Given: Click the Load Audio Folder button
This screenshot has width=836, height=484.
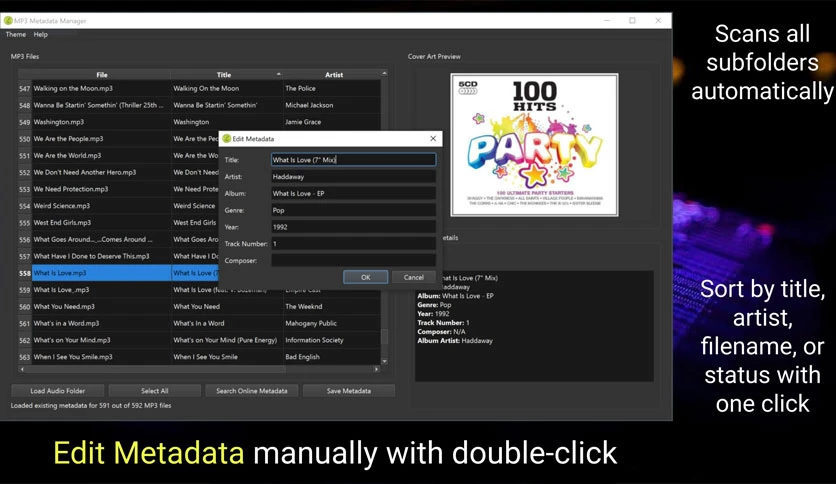Looking at the screenshot, I should (x=58, y=391).
